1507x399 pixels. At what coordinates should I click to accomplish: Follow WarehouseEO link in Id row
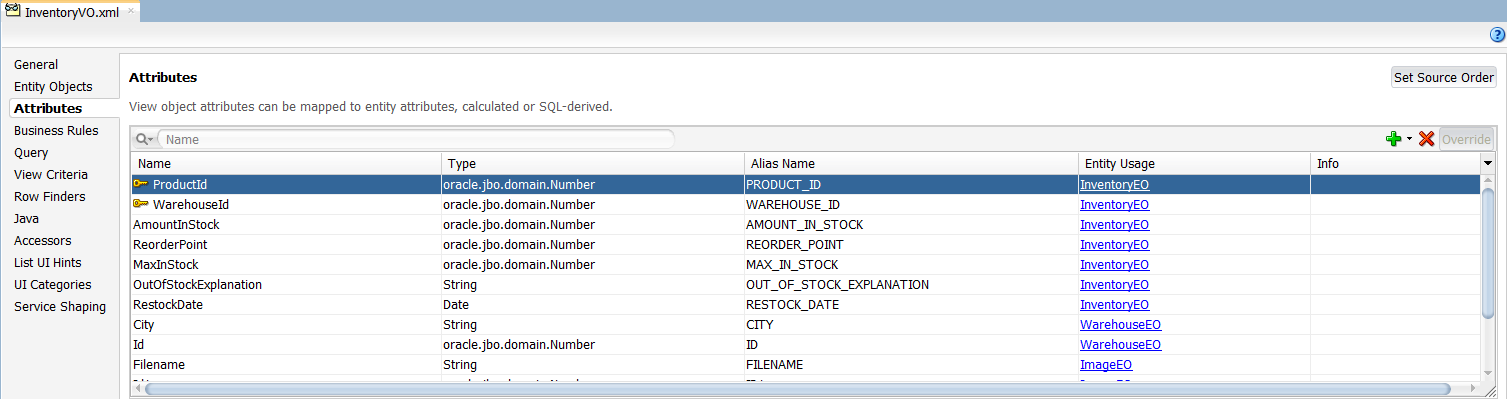coord(1120,344)
